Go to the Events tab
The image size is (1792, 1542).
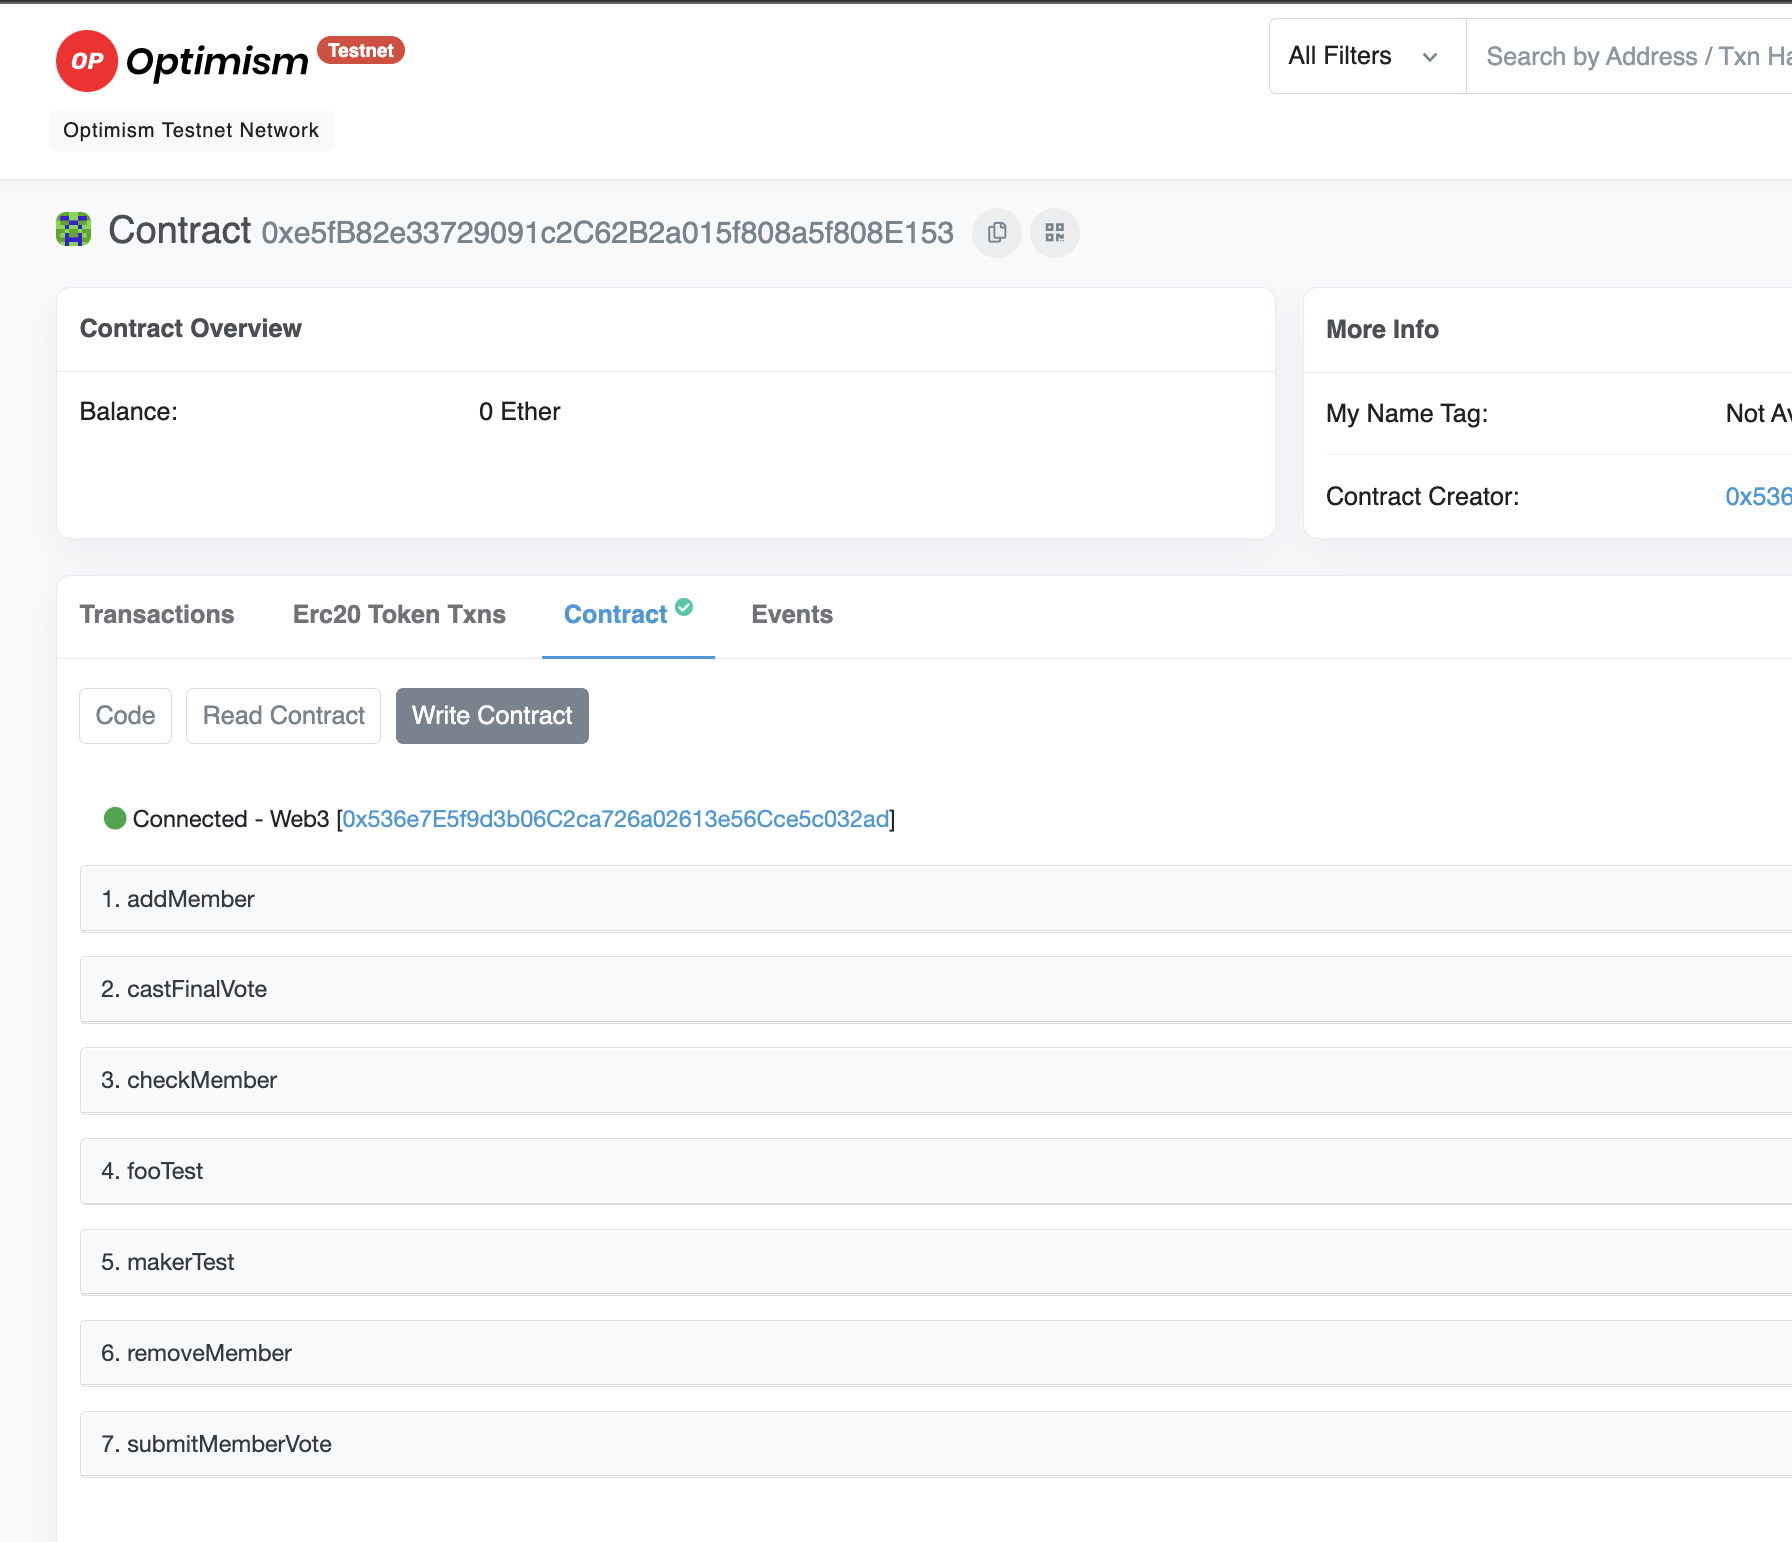[792, 615]
